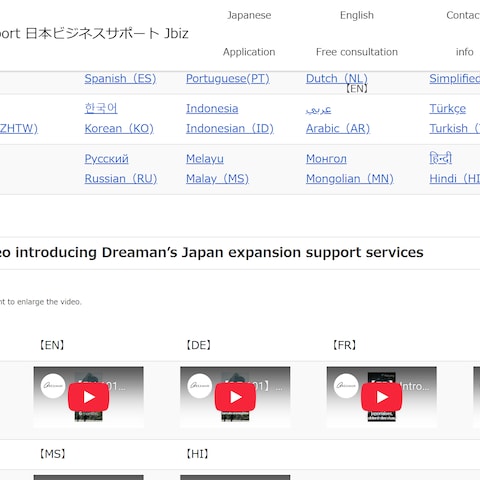480x480 pixels.
Task: Click the Dreaman's Japan expansion support services heading
Action: [x=212, y=252]
